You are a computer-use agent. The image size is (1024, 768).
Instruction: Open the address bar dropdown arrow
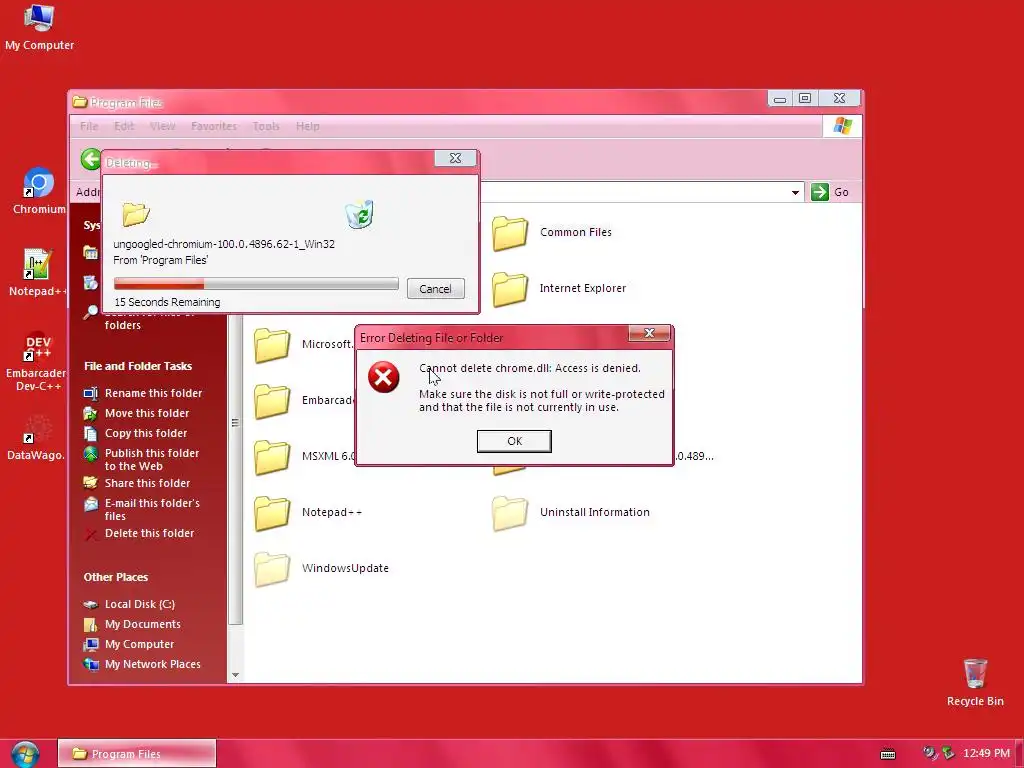pos(795,192)
